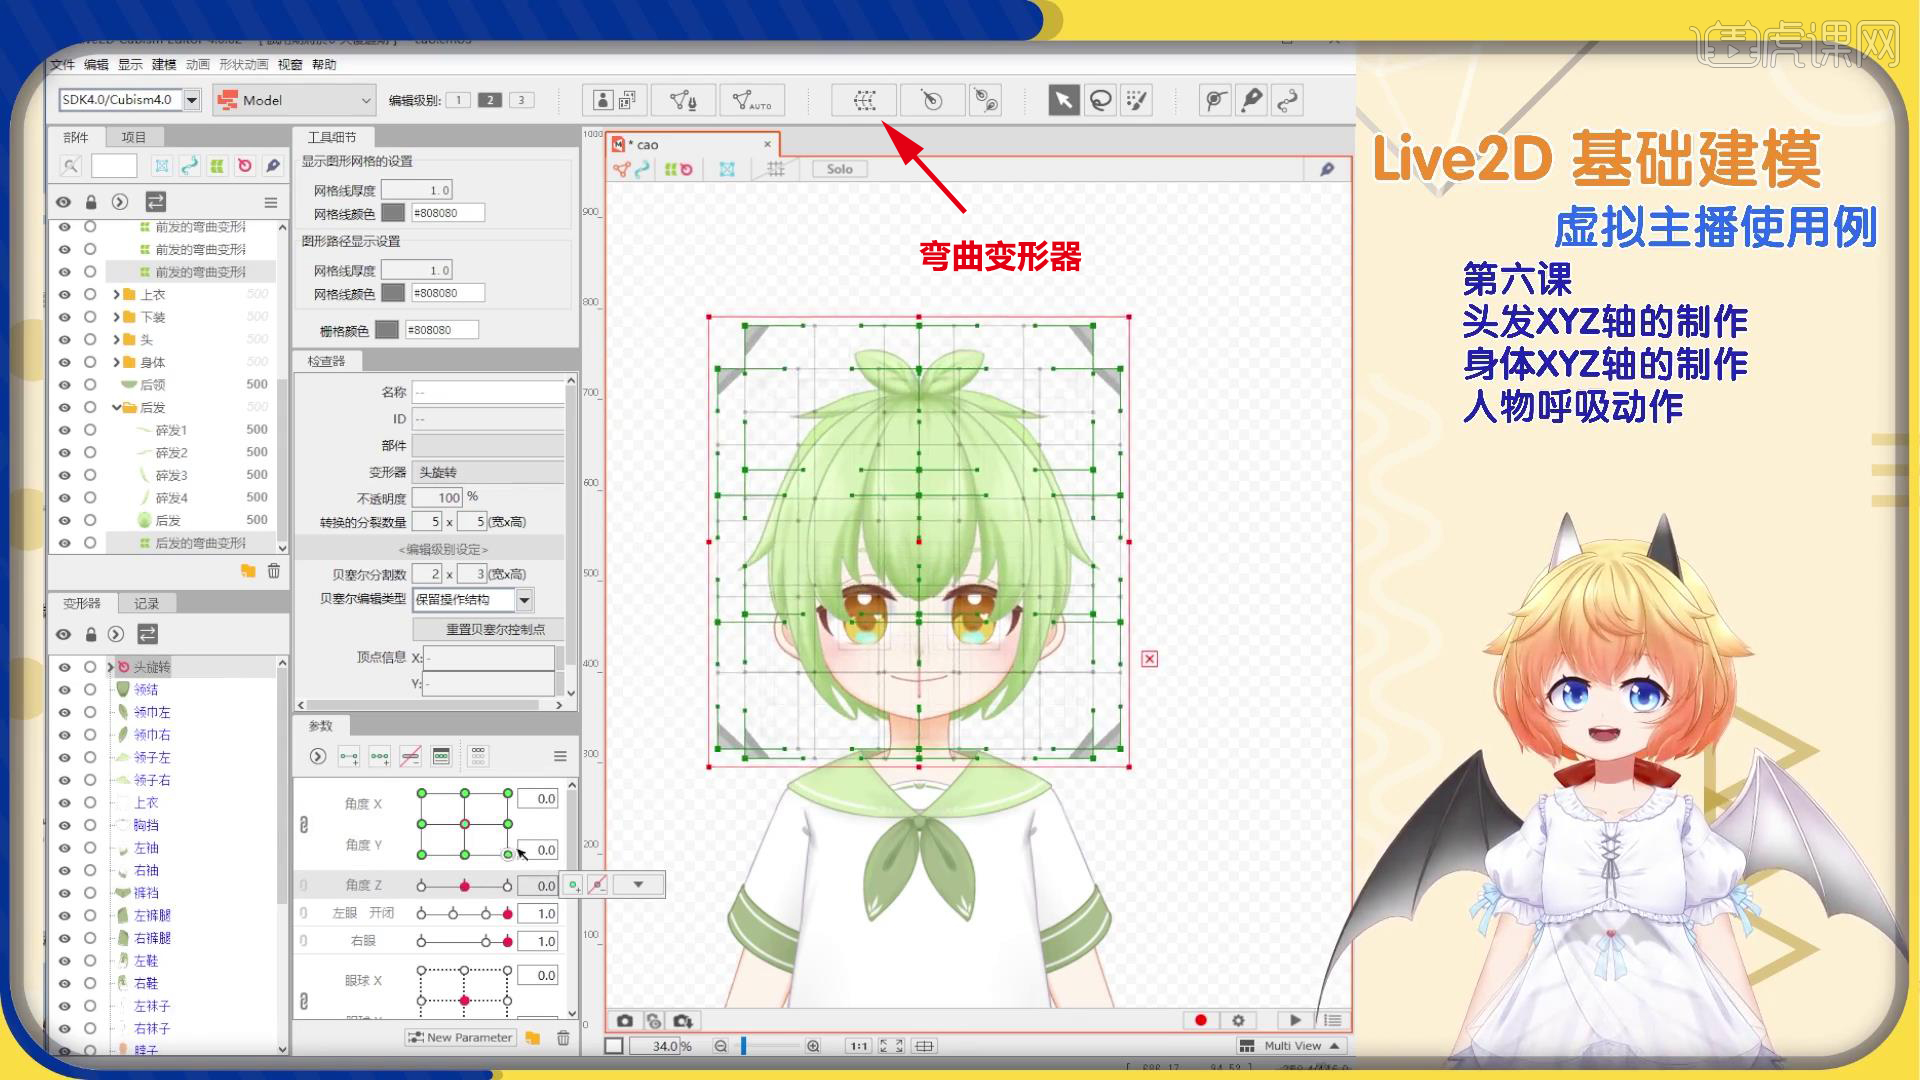The width and height of the screenshot is (1920, 1080).
Task: Click the New Parameter button
Action: [460, 1037]
